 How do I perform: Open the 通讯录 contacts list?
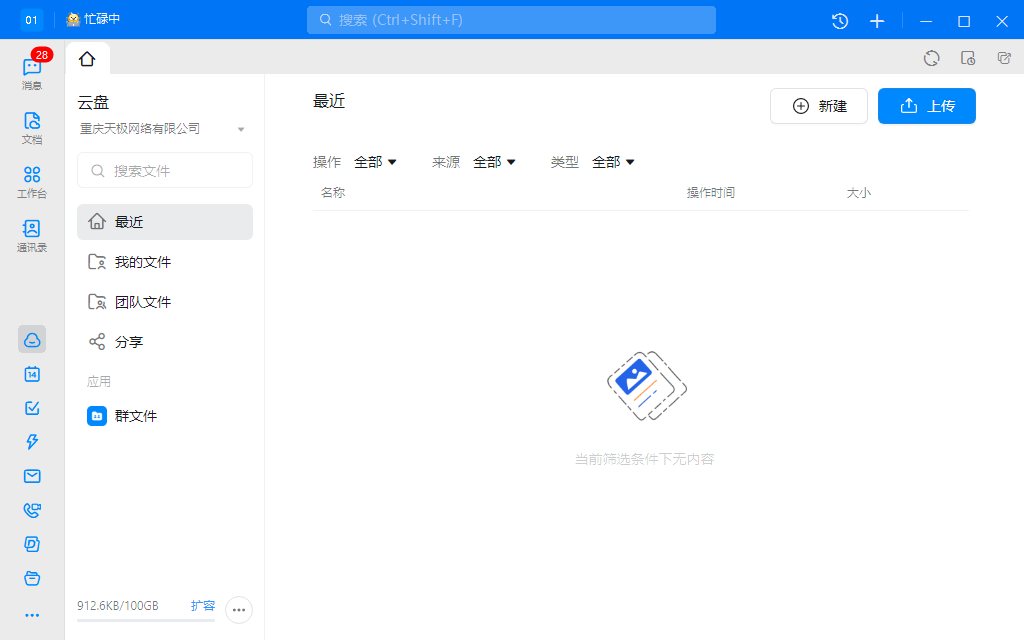click(x=31, y=232)
